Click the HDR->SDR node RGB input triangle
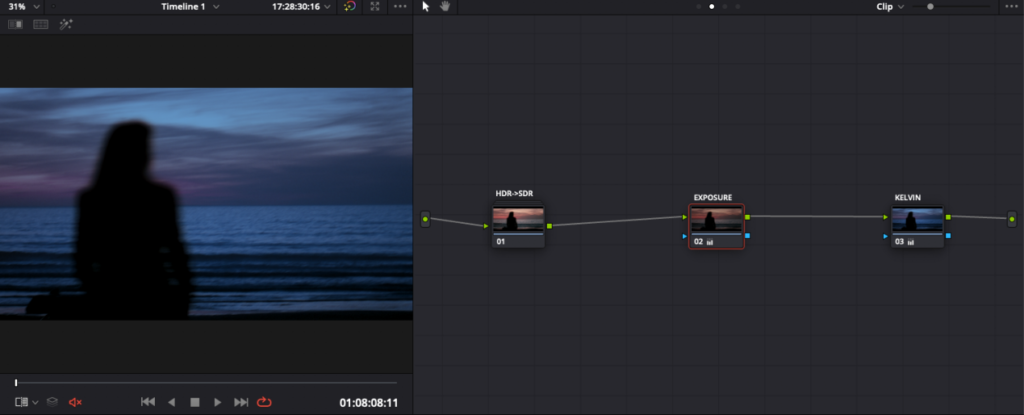The image size is (1024, 415). [x=486, y=226]
